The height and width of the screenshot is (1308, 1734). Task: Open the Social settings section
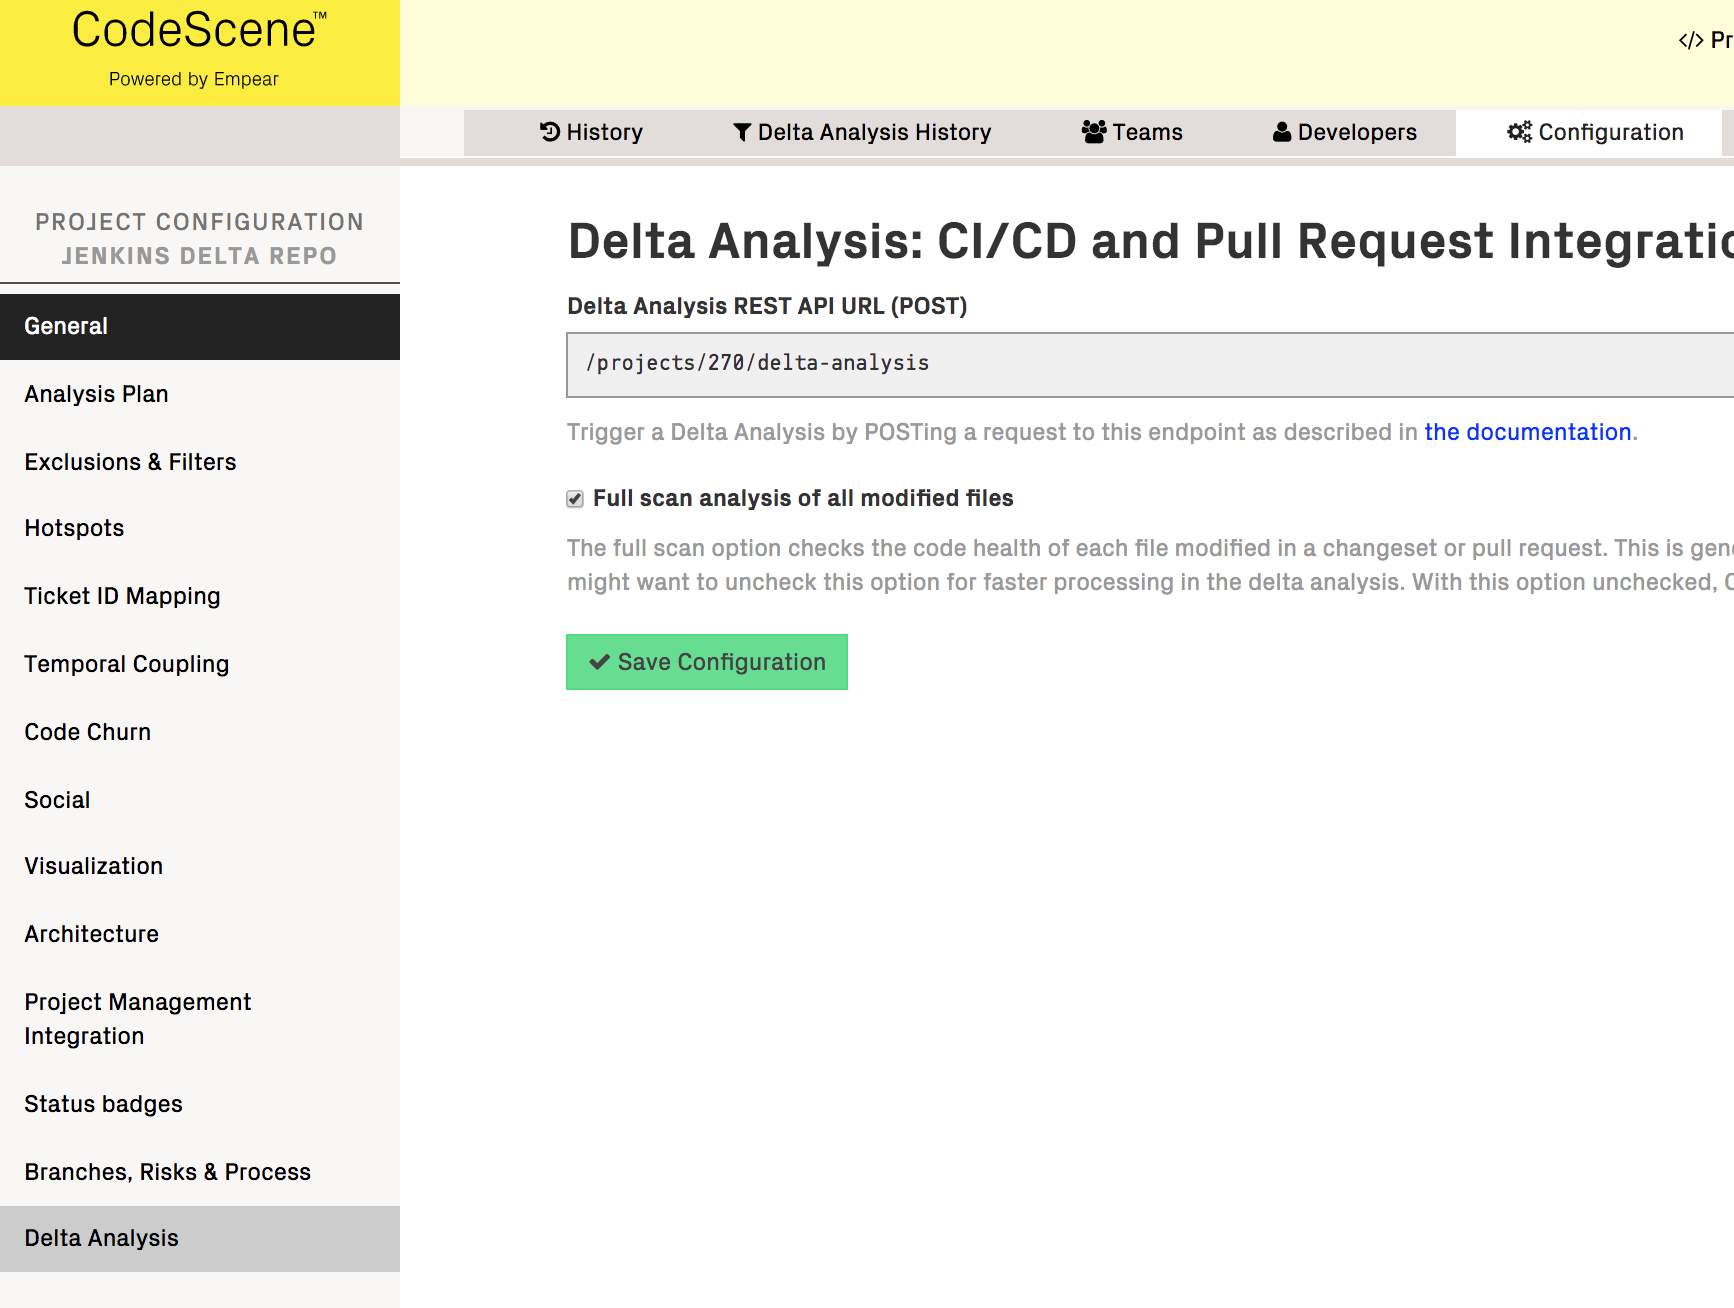coord(200,800)
